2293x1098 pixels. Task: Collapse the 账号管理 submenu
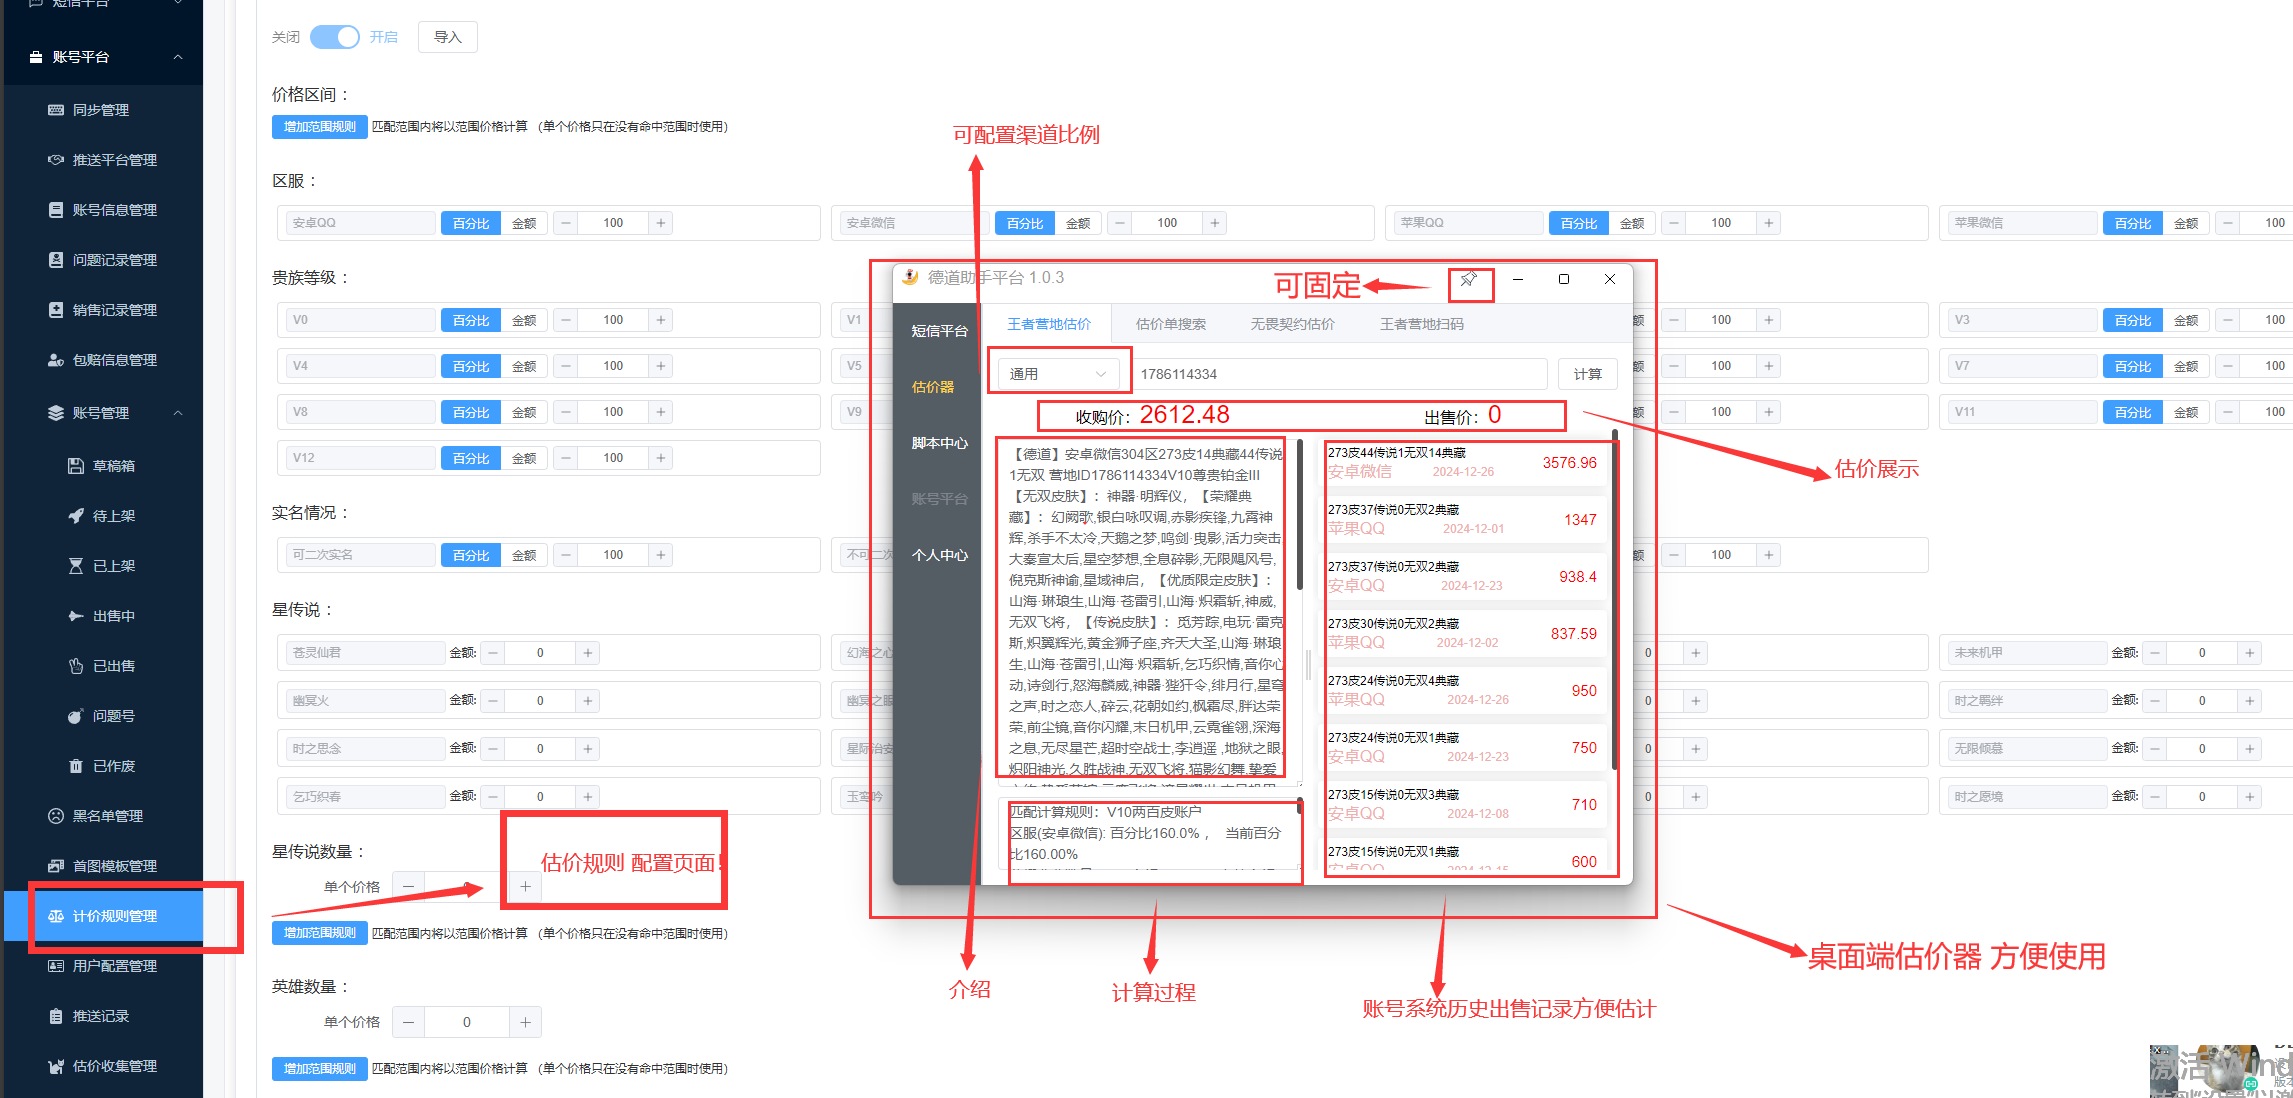point(178,413)
